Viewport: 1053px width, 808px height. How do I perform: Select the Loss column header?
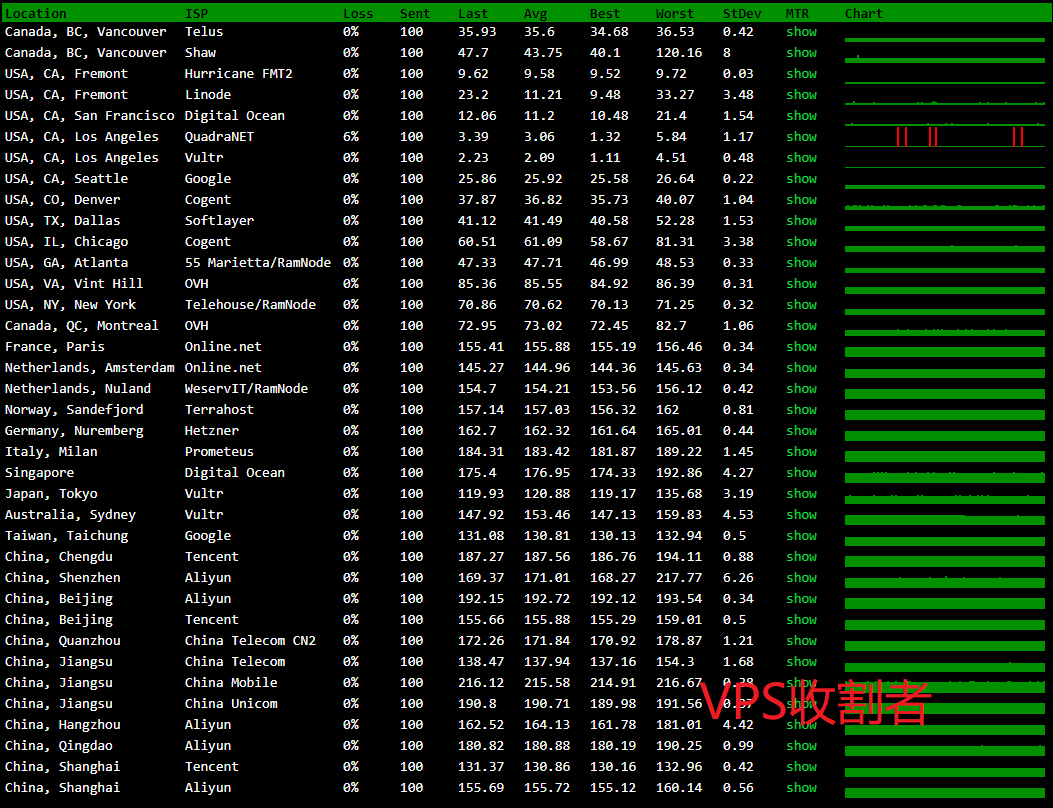click(x=358, y=14)
